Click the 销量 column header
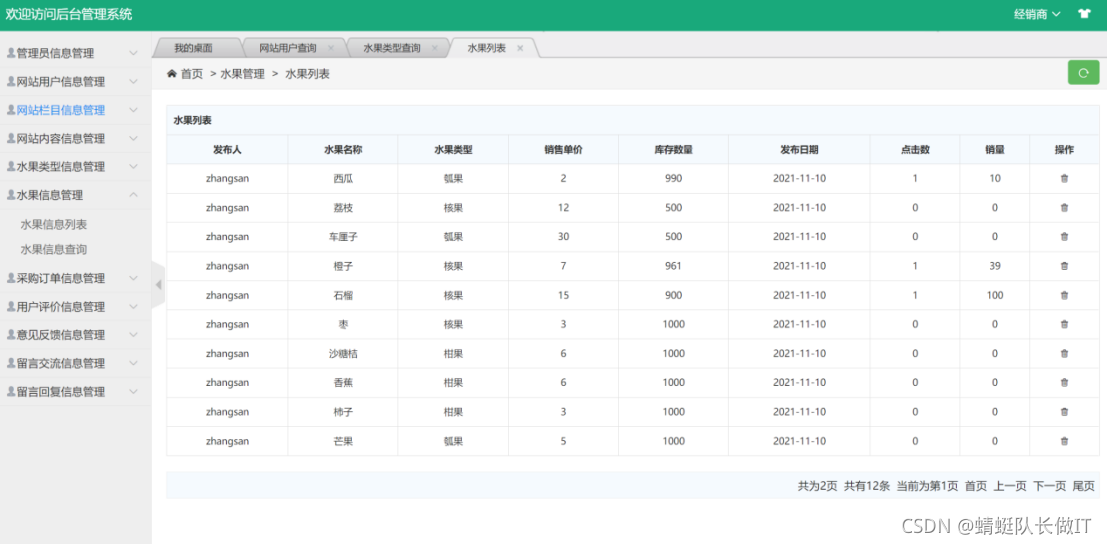1107x544 pixels. click(x=995, y=150)
